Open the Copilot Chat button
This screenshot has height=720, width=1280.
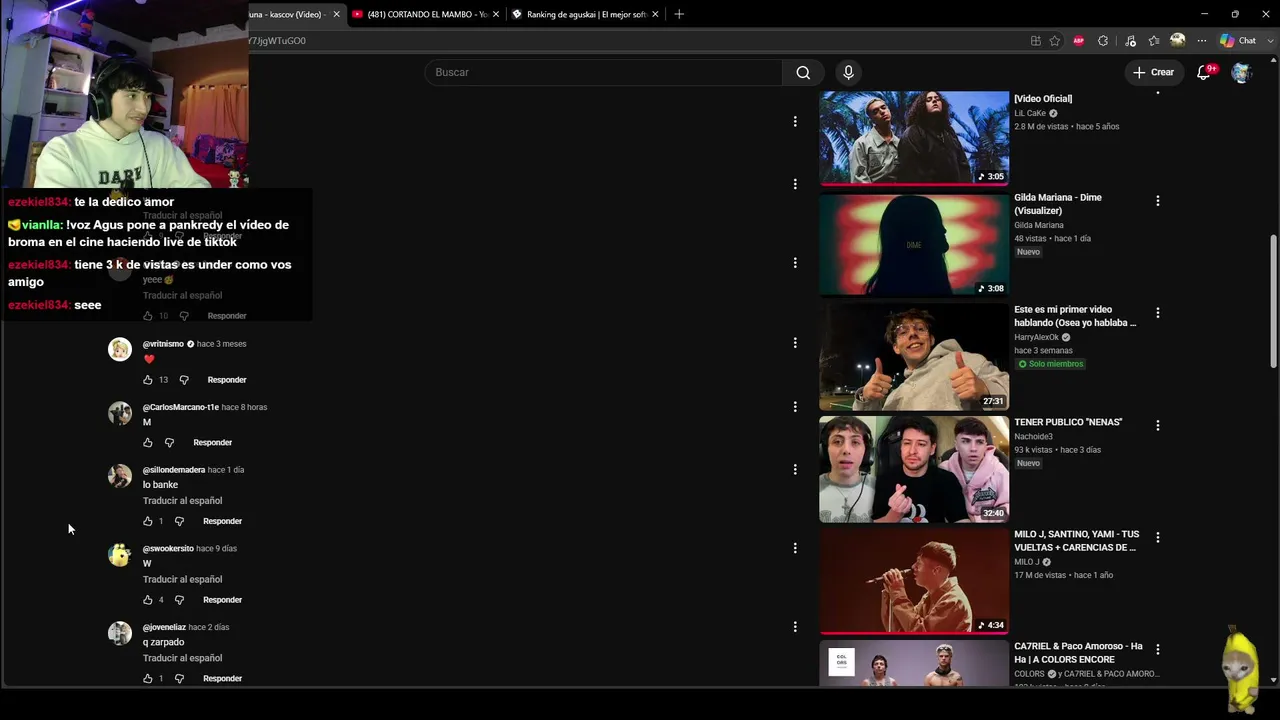1237,41
